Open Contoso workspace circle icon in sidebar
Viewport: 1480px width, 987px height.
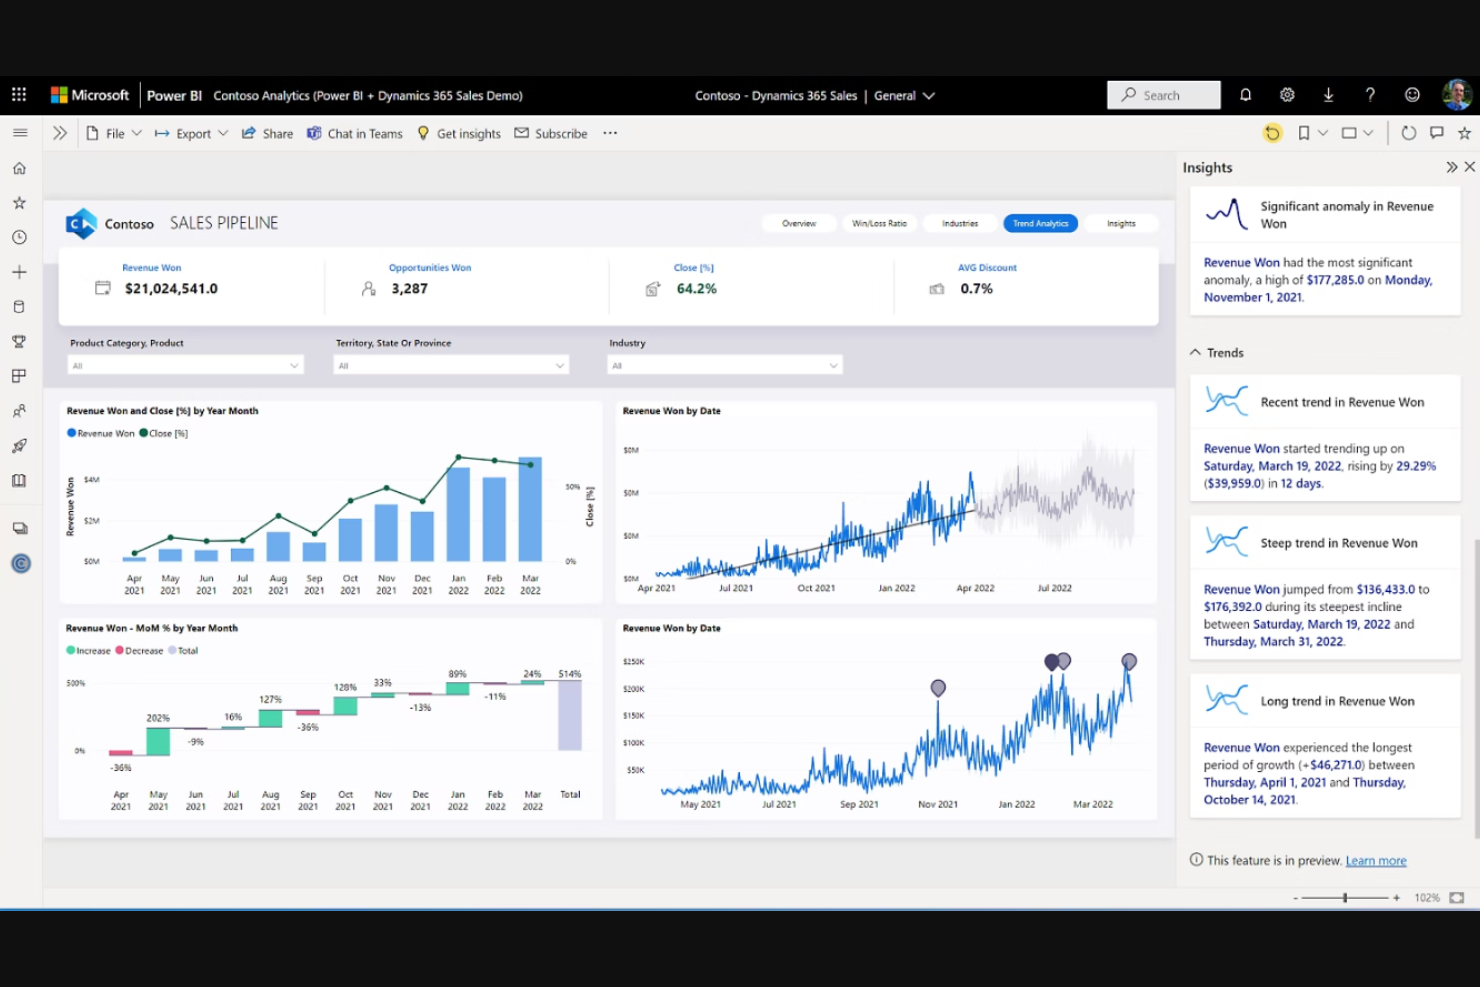(x=20, y=564)
